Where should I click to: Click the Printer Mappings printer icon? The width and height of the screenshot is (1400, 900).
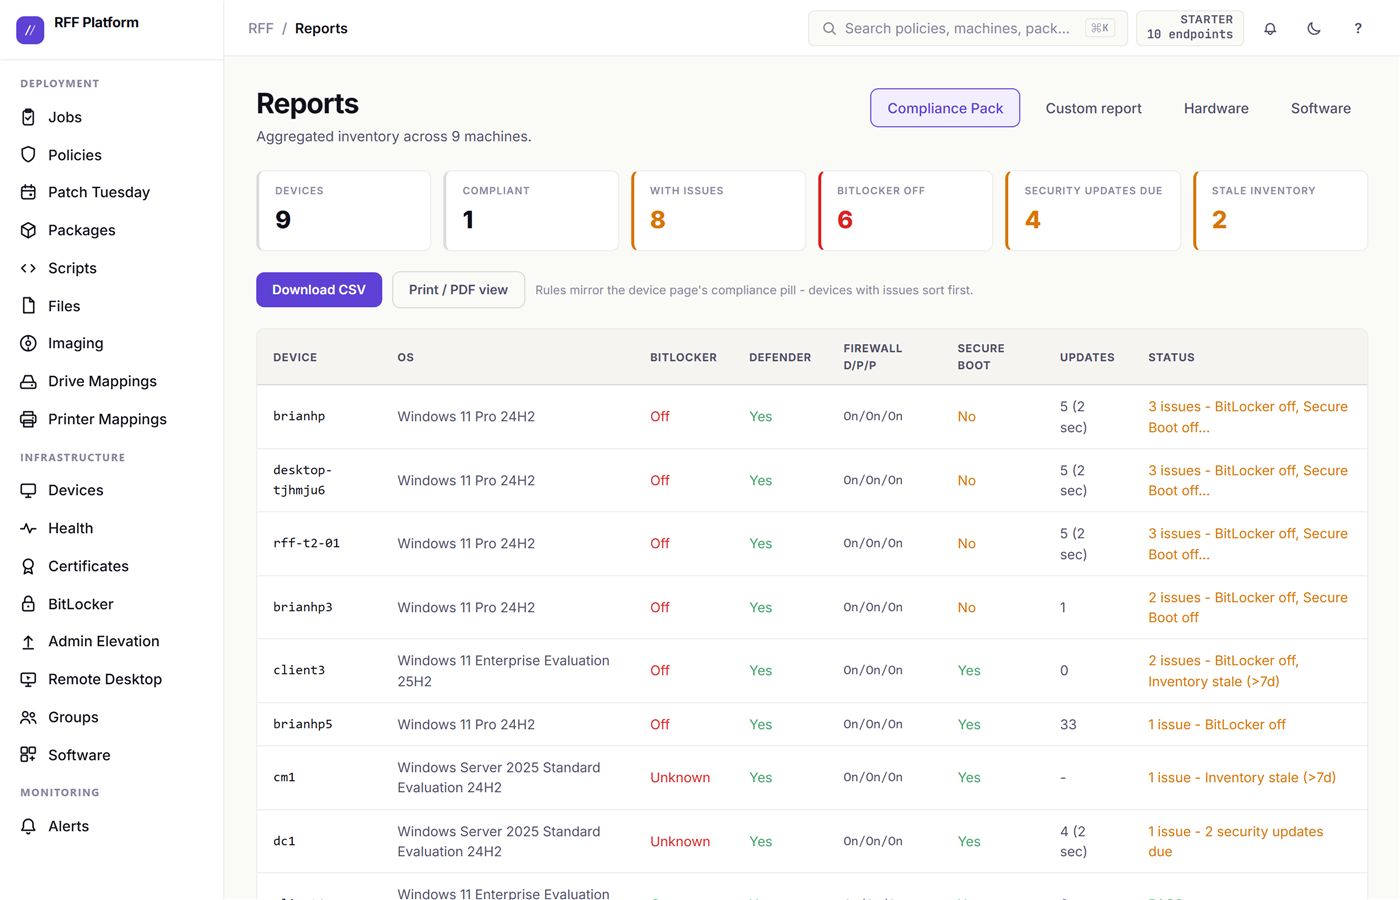[x=28, y=419]
